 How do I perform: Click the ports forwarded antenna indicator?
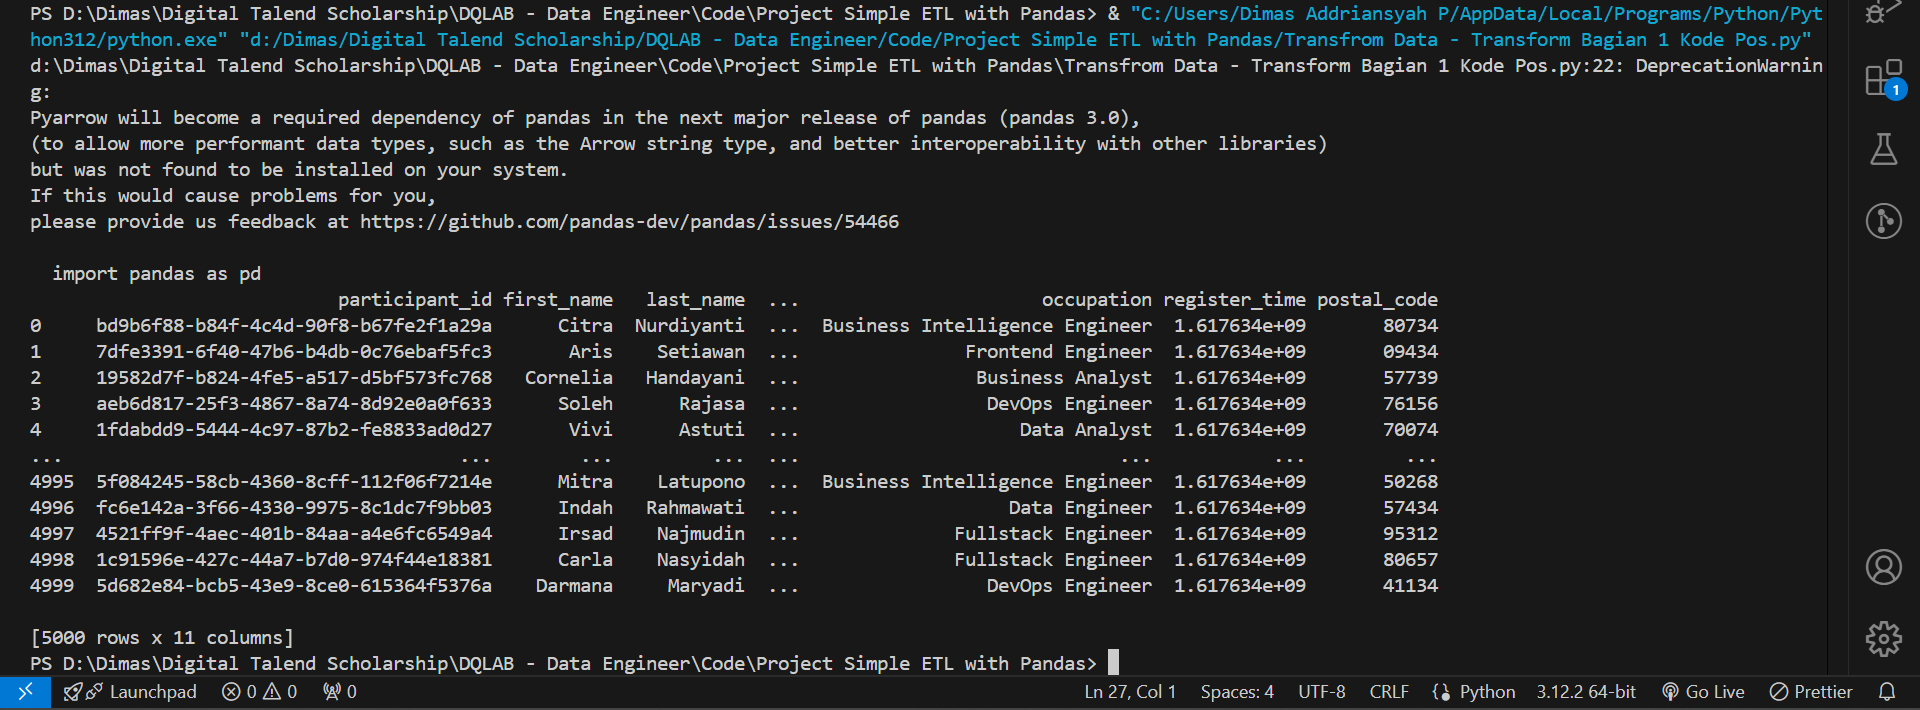340,692
